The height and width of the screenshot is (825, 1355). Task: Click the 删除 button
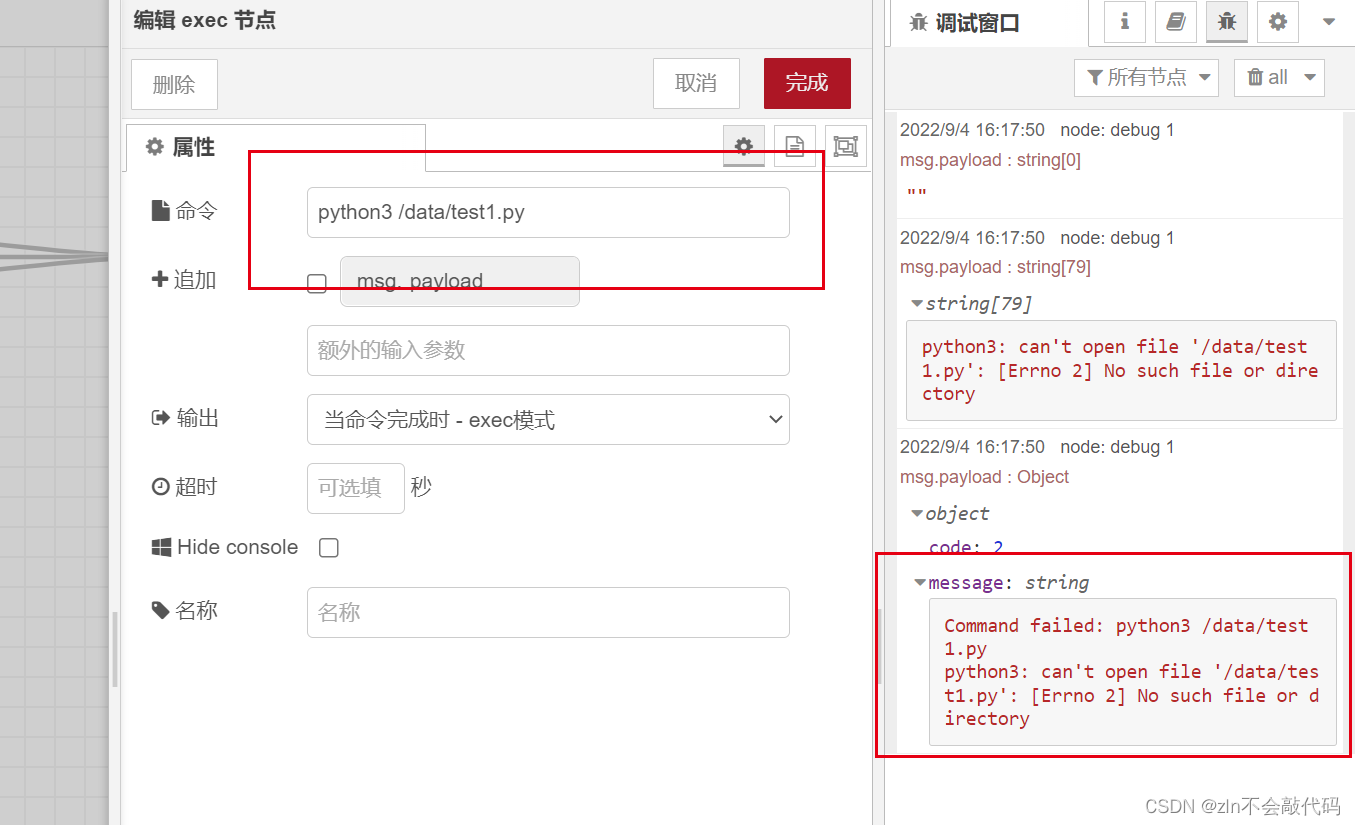point(174,84)
